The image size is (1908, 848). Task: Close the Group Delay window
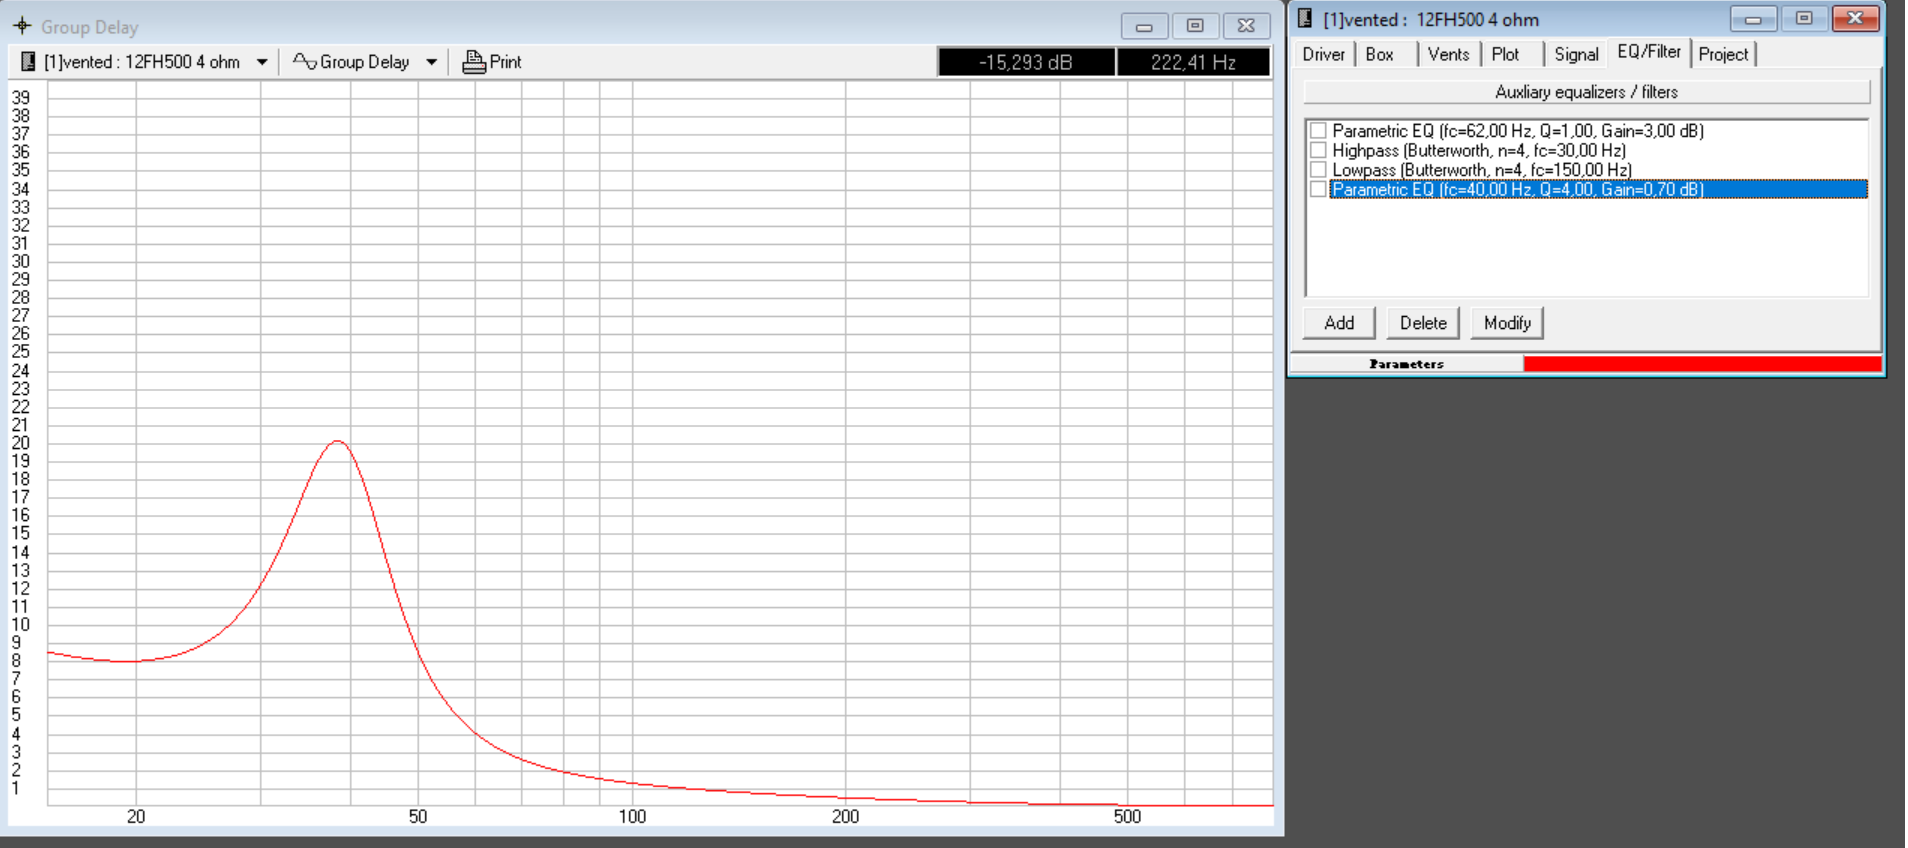pos(1246,26)
